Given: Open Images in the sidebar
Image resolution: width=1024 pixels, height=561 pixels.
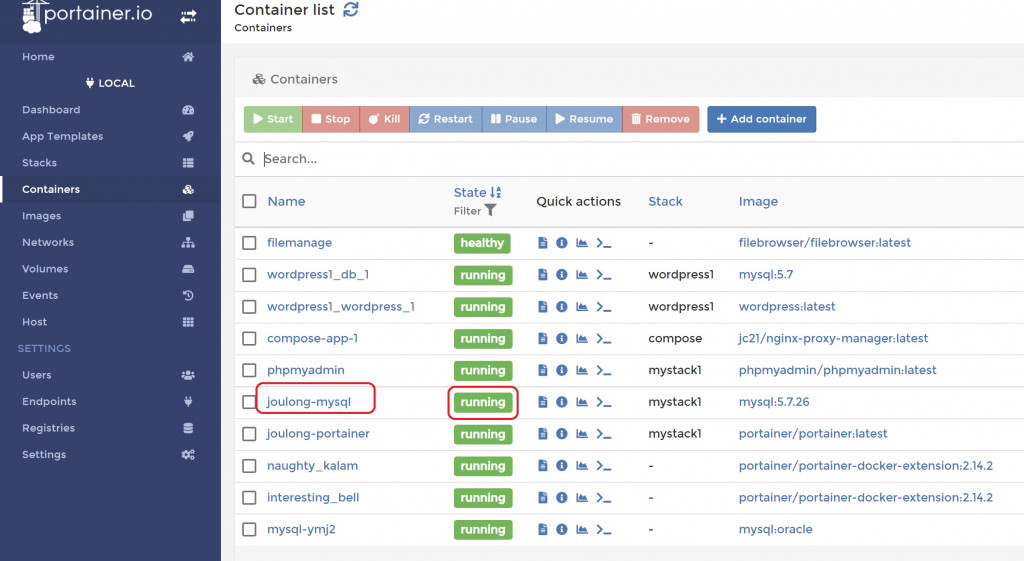Looking at the screenshot, I should pyautogui.click(x=108, y=216).
